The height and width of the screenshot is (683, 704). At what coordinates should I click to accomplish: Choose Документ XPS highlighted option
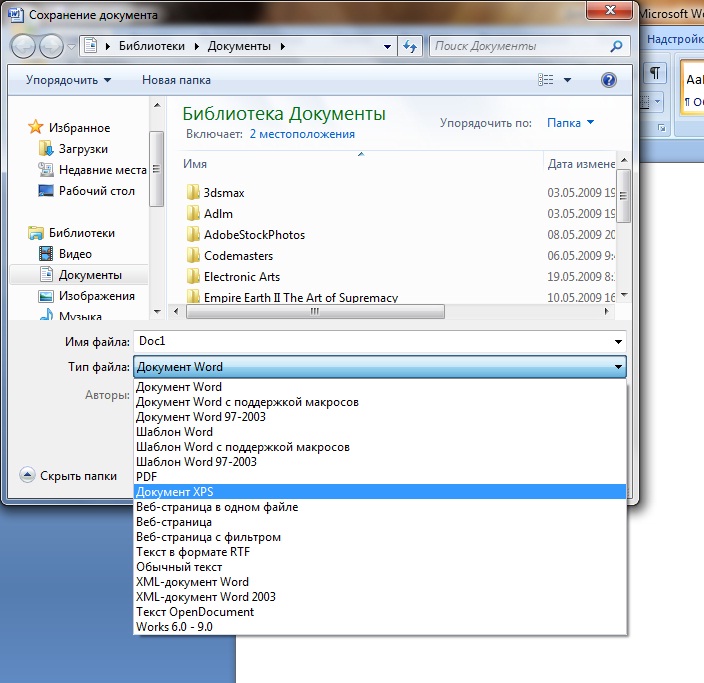380,492
